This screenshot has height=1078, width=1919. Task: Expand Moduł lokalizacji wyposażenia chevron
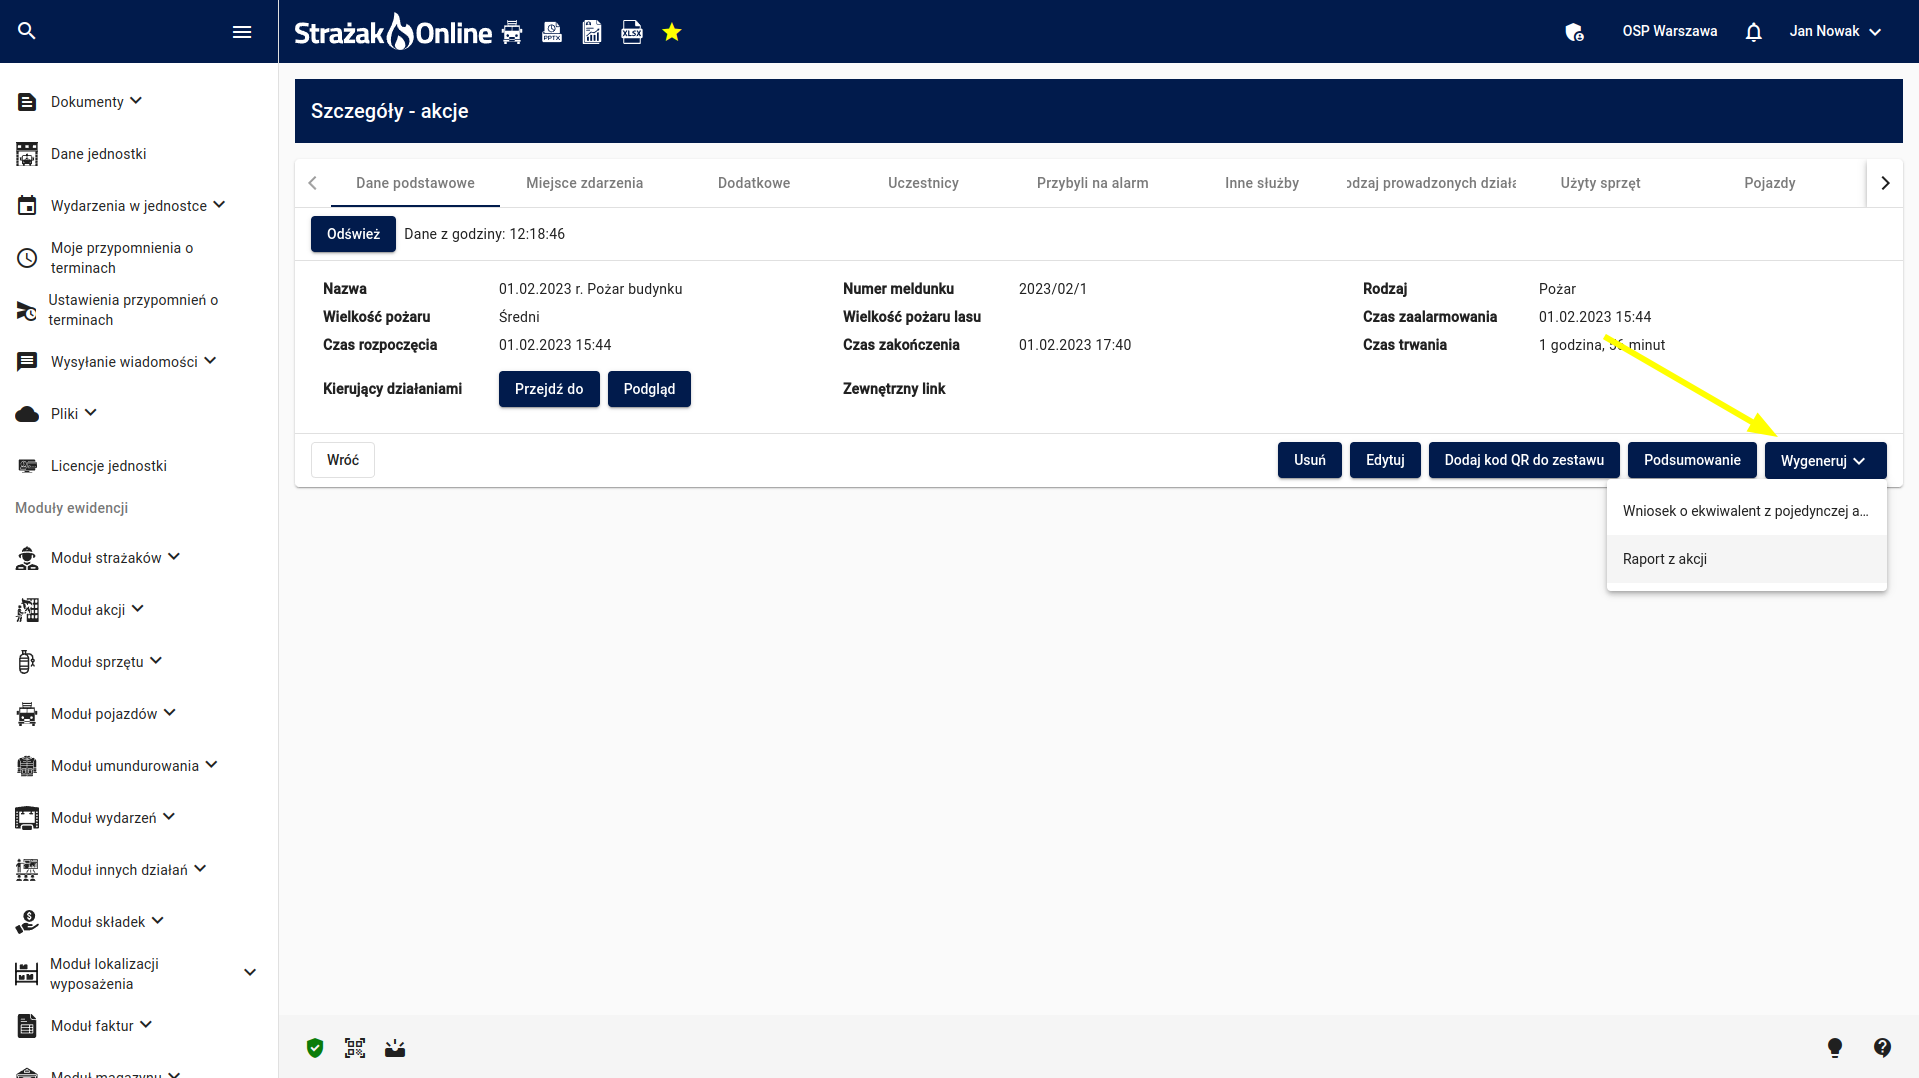(250, 973)
